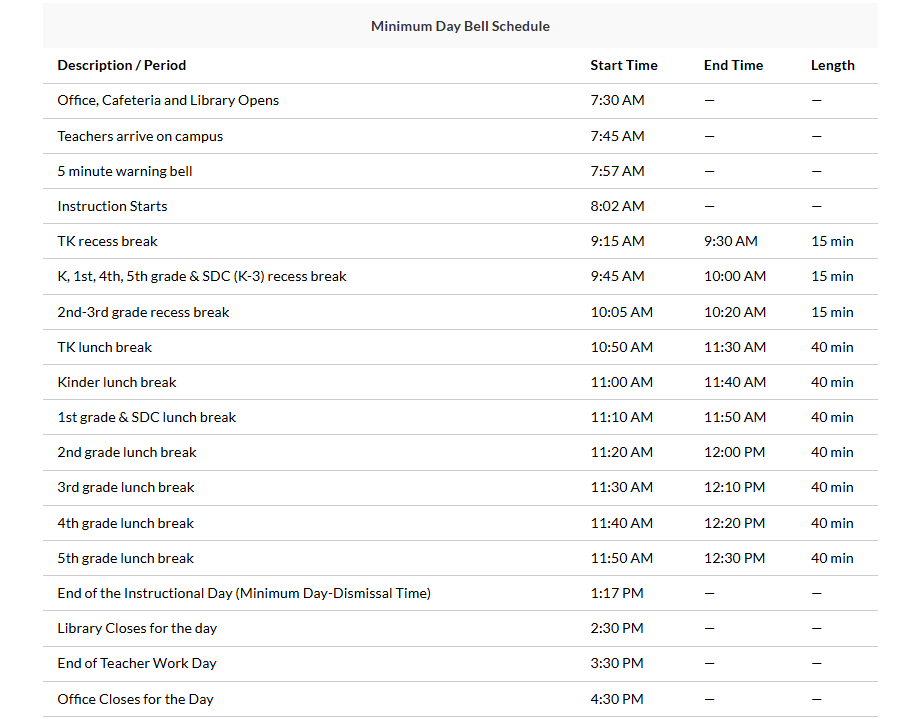The width and height of the screenshot is (919, 719).
Task: Select the Kinder lunch break label
Action: 117,382
